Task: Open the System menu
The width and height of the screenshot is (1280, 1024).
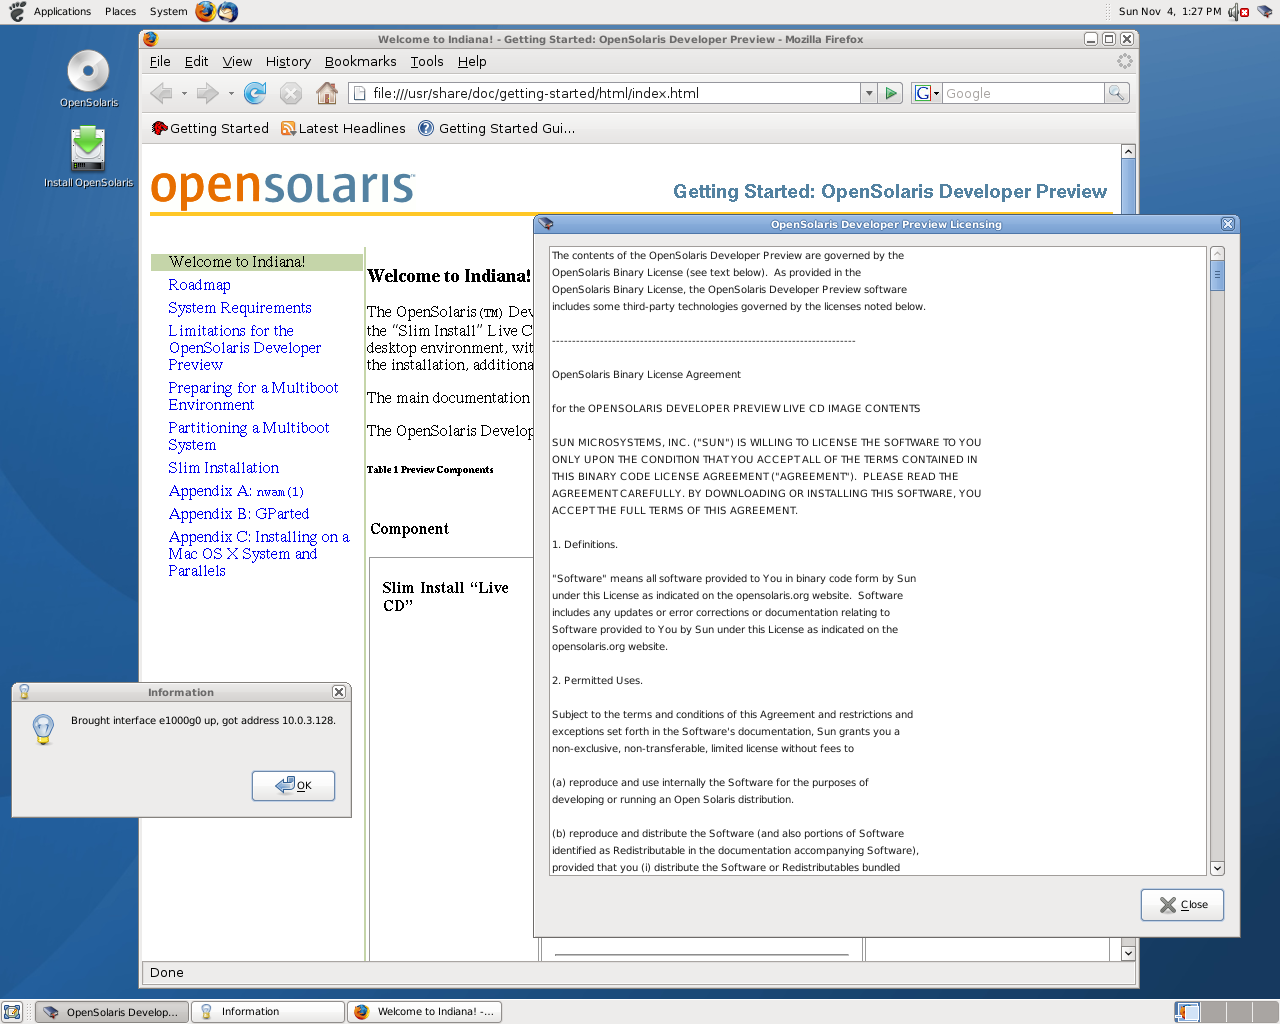Action: pos(168,11)
